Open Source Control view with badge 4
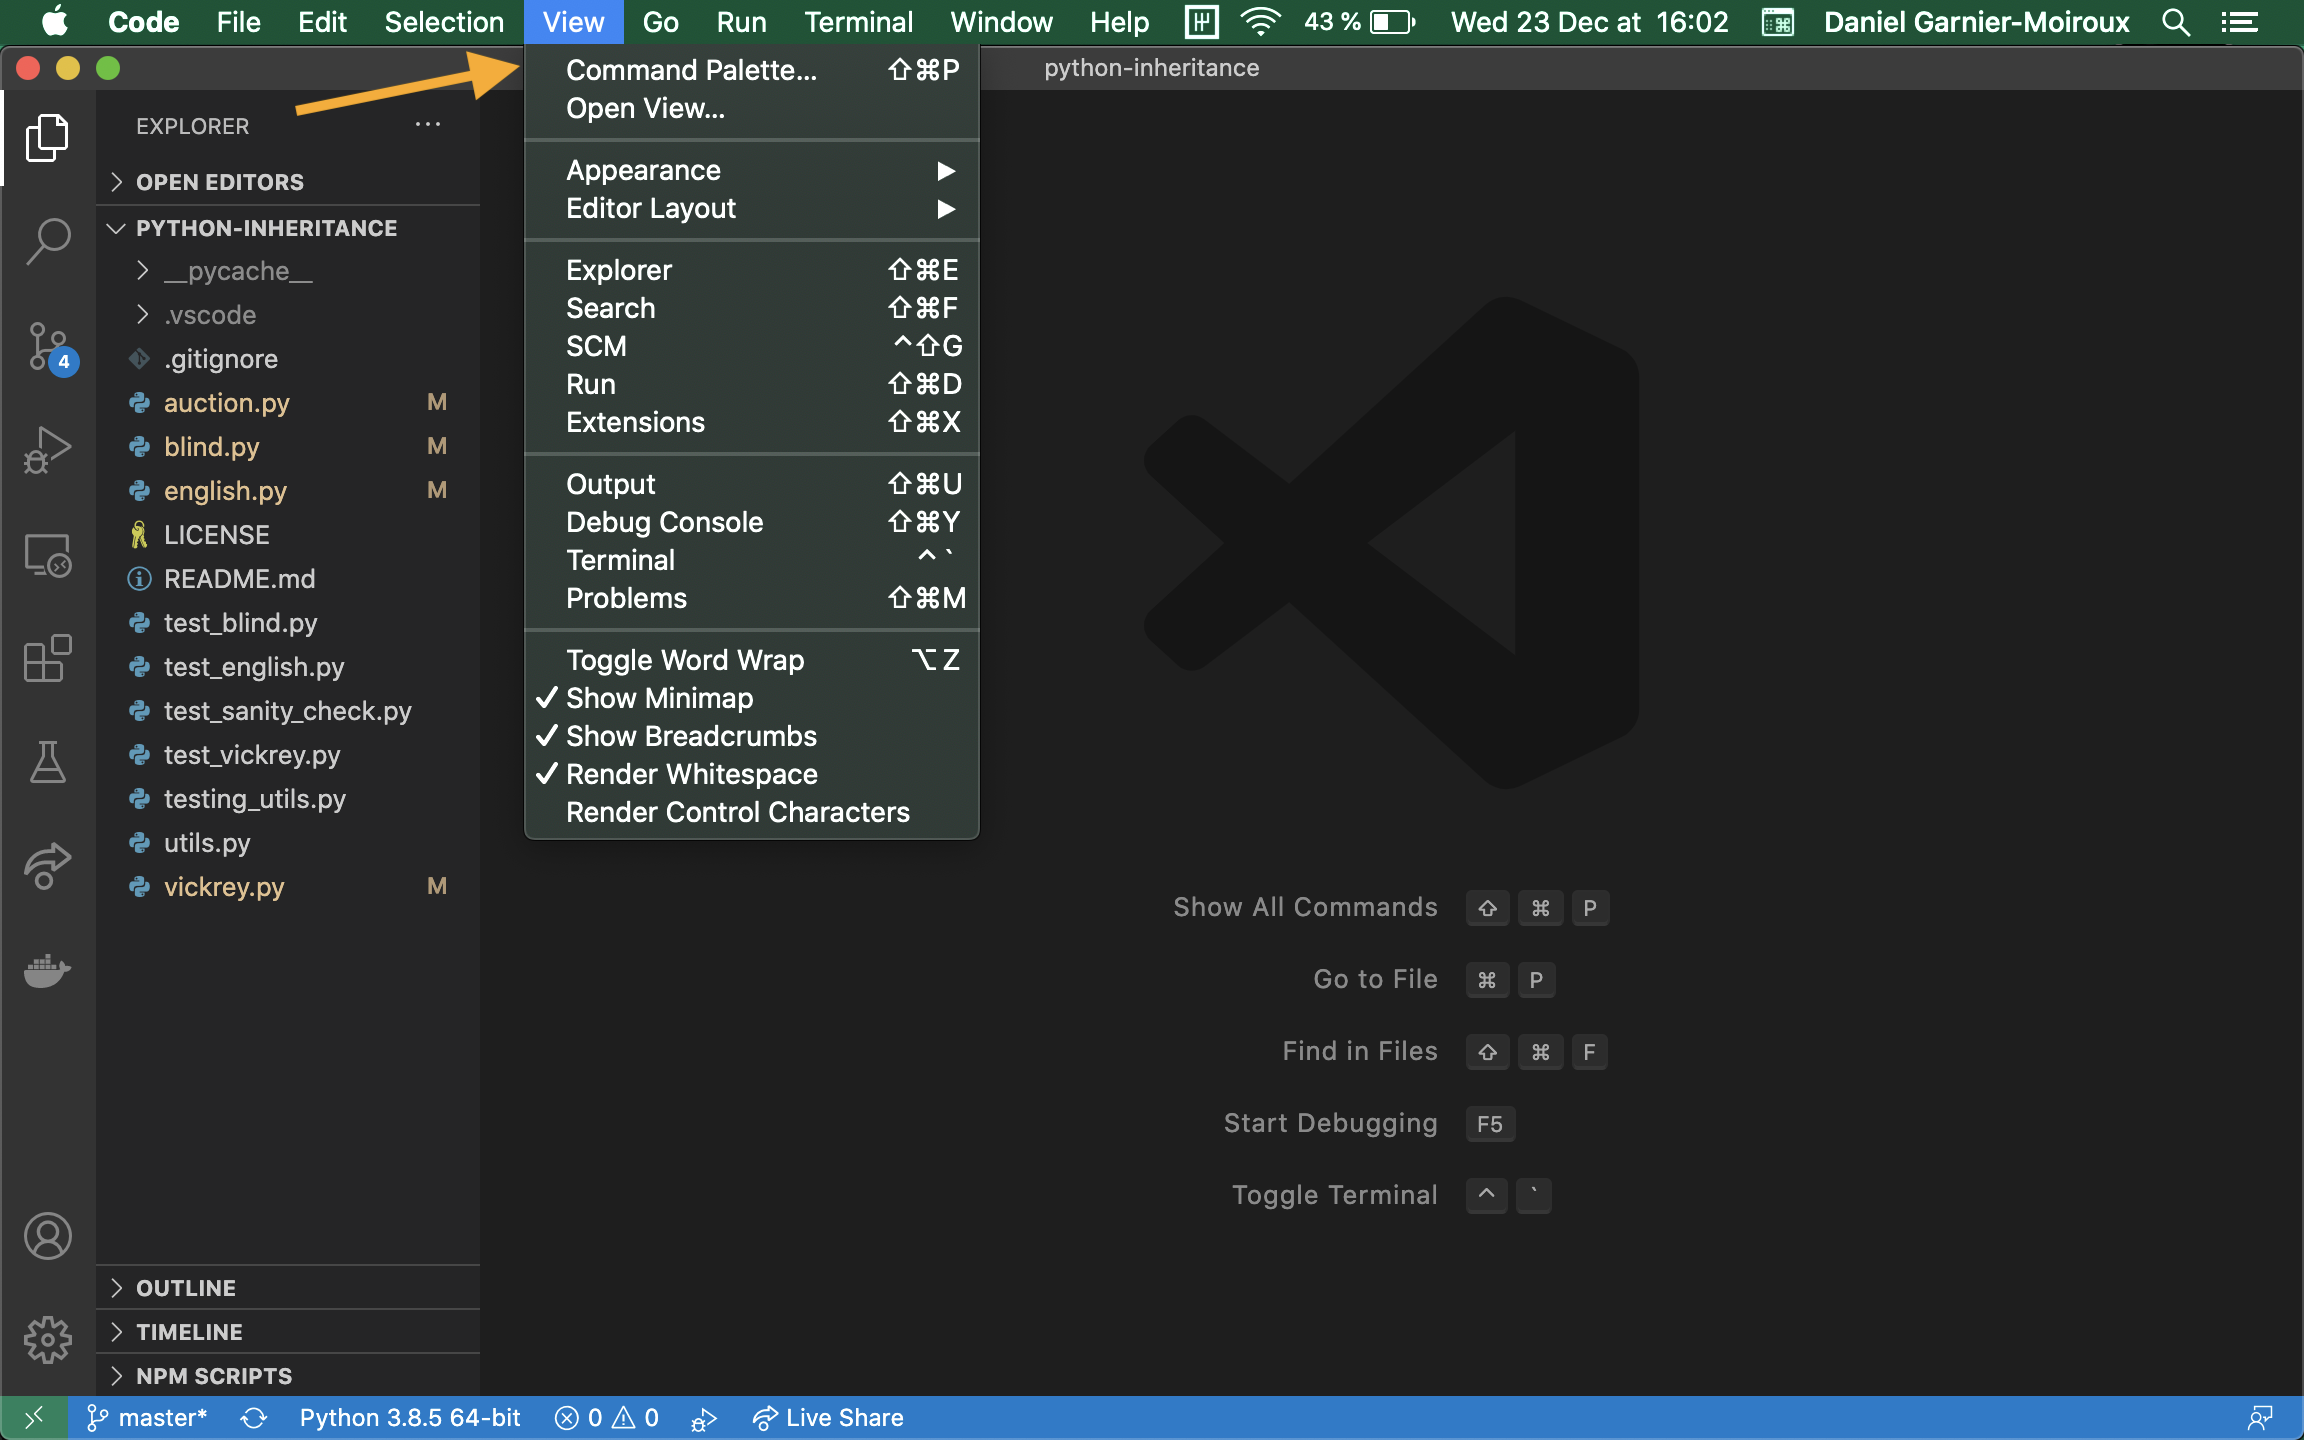 click(x=47, y=347)
